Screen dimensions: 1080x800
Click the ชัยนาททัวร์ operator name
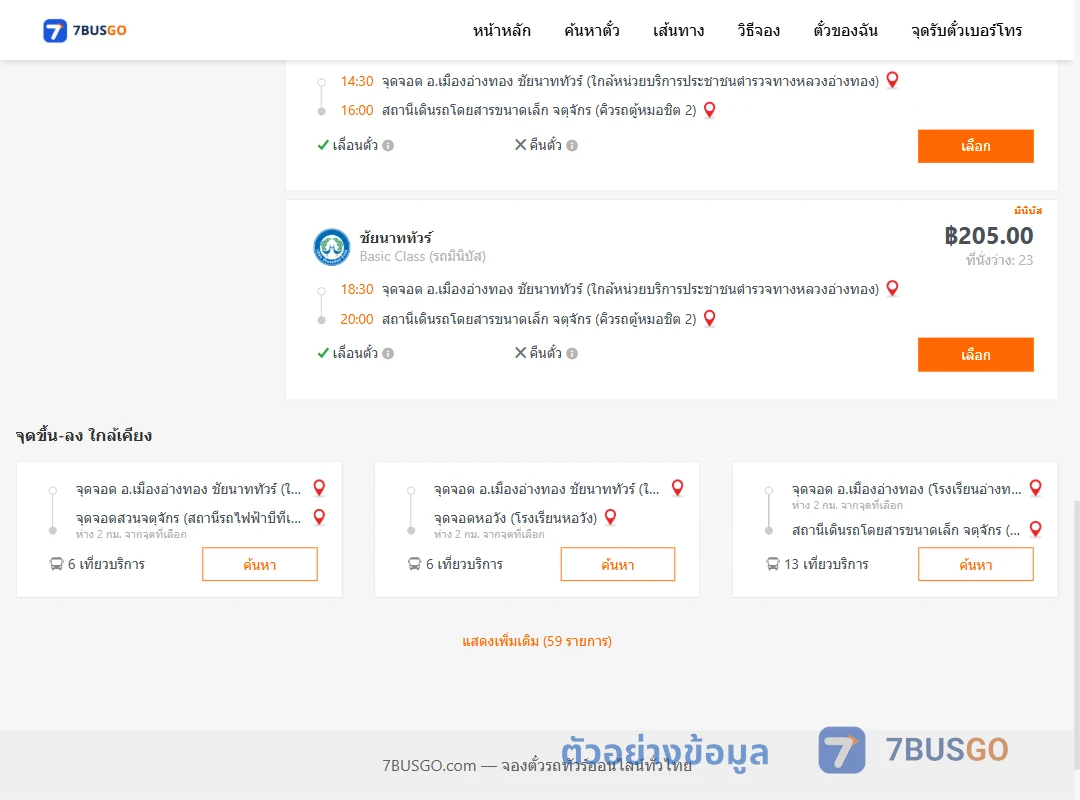click(396, 238)
